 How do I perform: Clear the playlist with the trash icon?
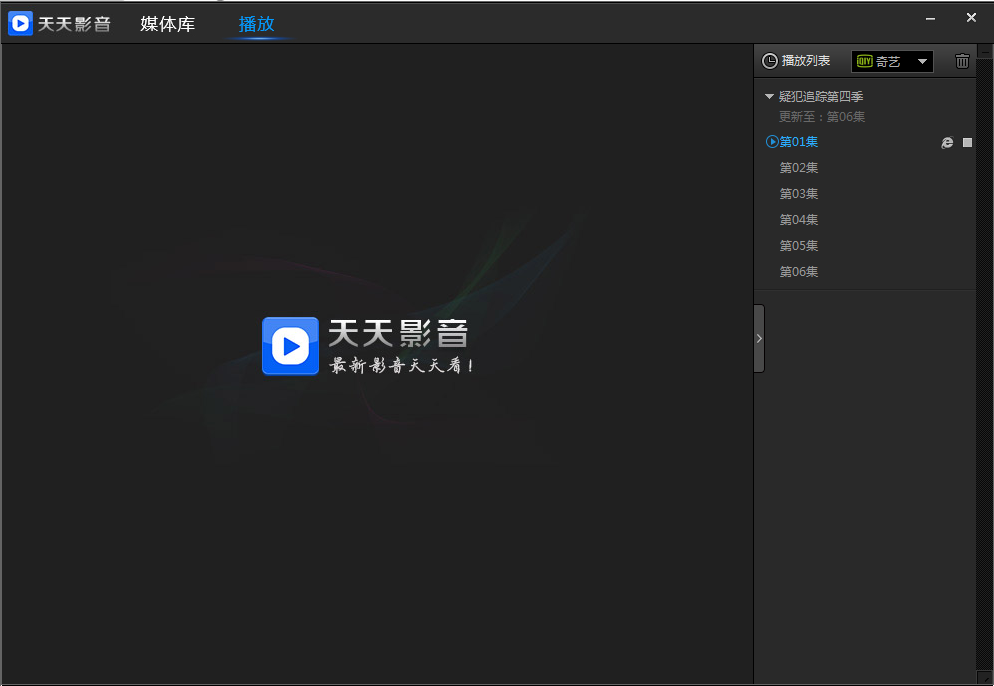tap(962, 61)
